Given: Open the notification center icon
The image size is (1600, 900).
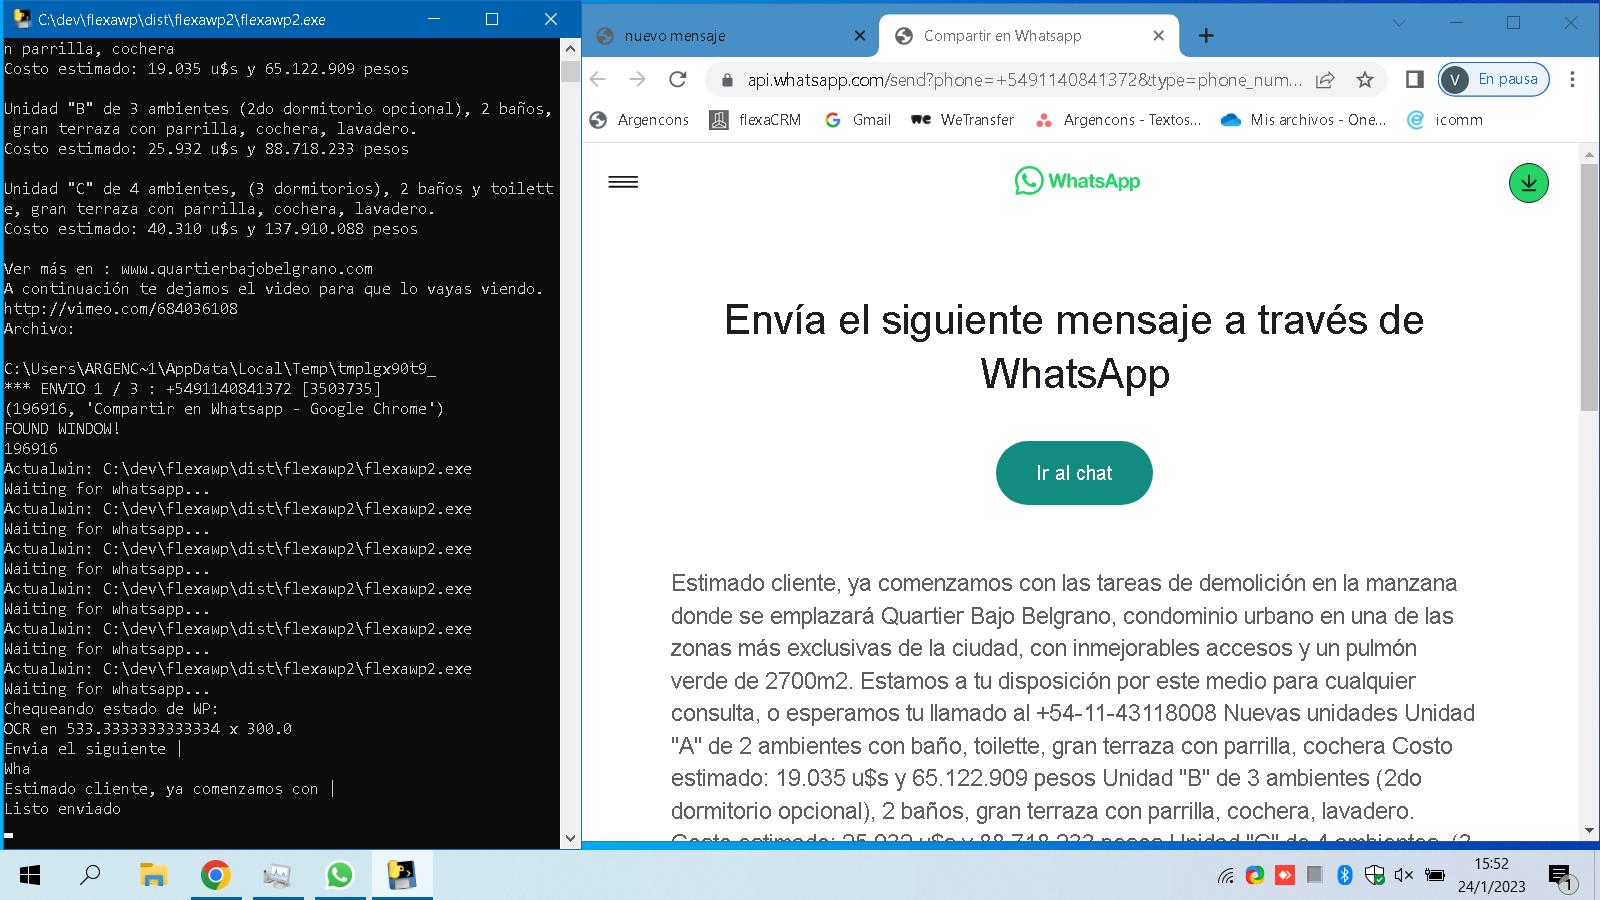Looking at the screenshot, I should click(1562, 877).
